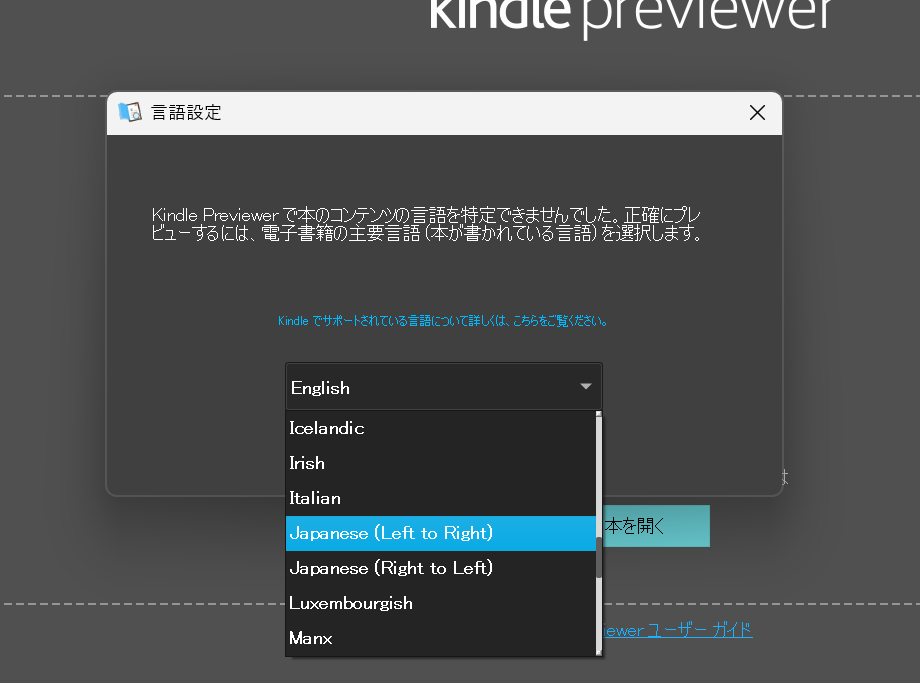The height and width of the screenshot is (683, 920).
Task: Select Luxembourgish from the list
Action: pyautogui.click(x=441, y=604)
